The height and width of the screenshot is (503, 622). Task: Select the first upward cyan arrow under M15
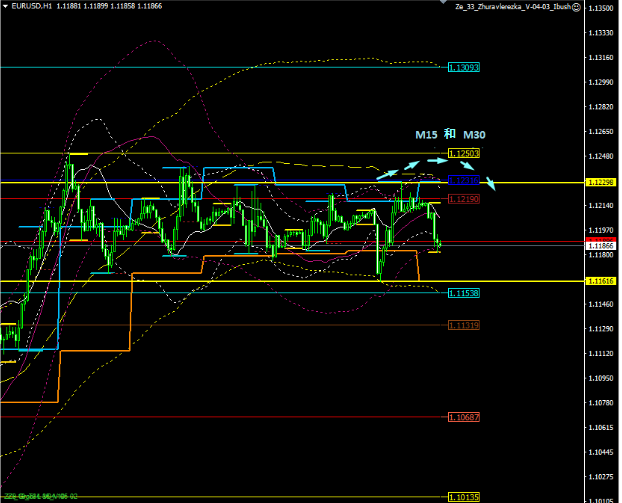(x=387, y=173)
